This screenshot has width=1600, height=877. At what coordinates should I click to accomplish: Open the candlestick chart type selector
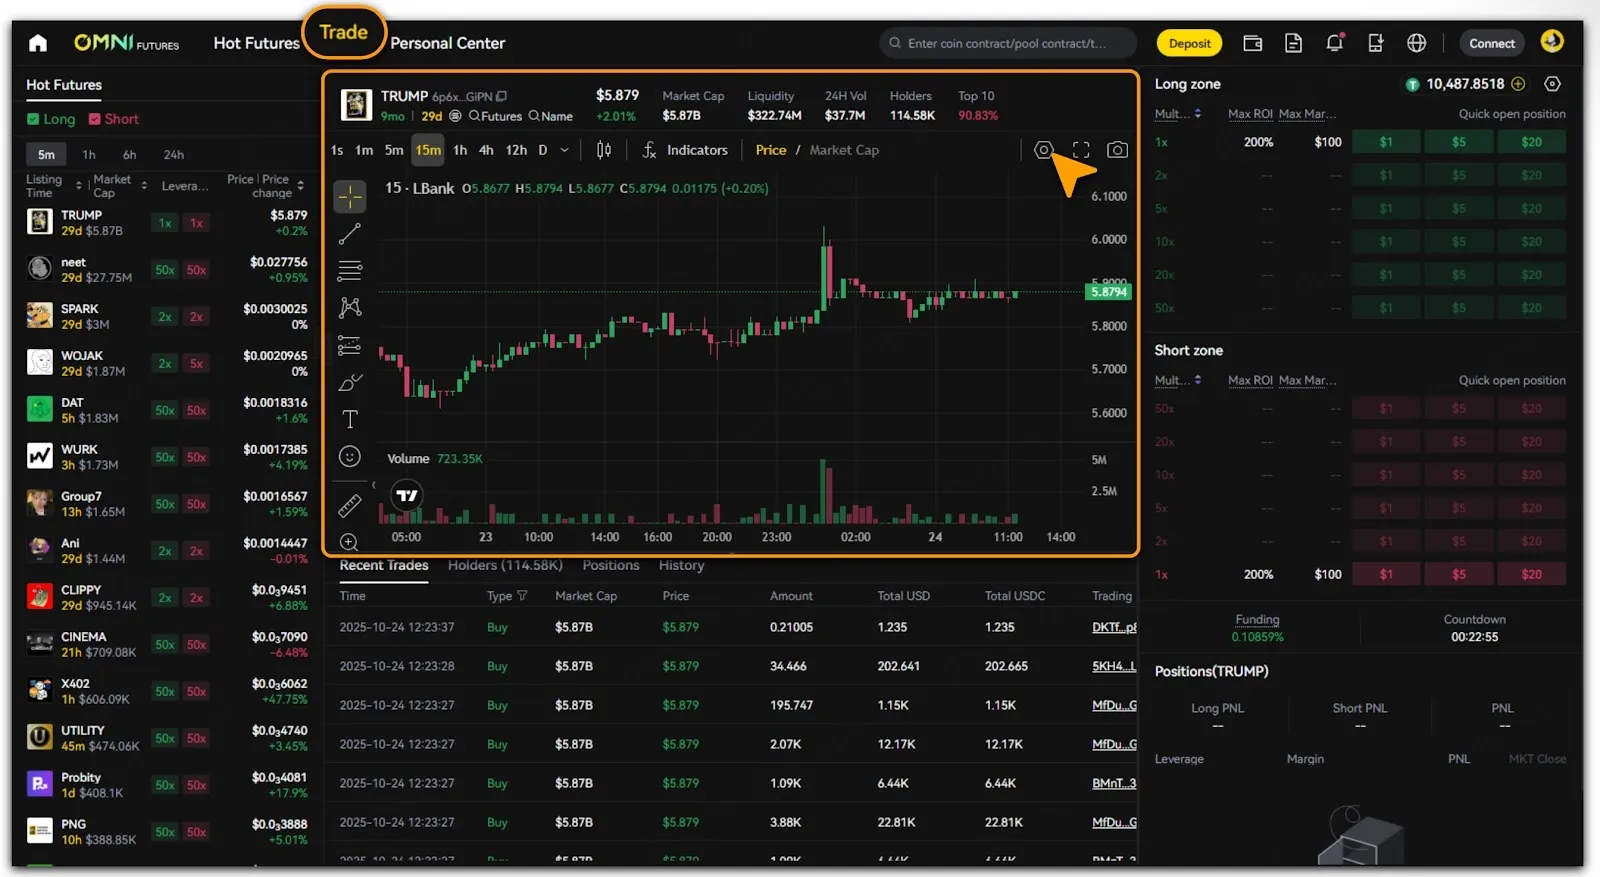pyautogui.click(x=604, y=150)
